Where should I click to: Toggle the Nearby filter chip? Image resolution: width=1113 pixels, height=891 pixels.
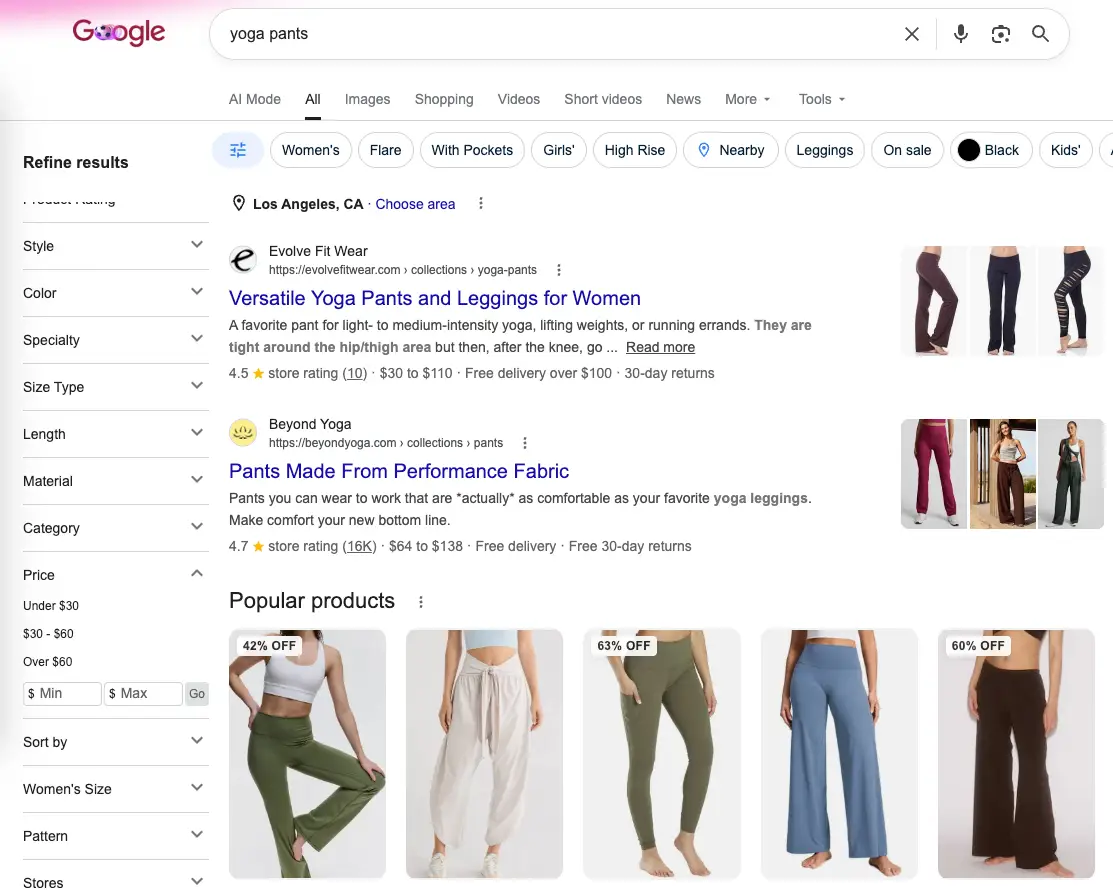[x=731, y=151]
